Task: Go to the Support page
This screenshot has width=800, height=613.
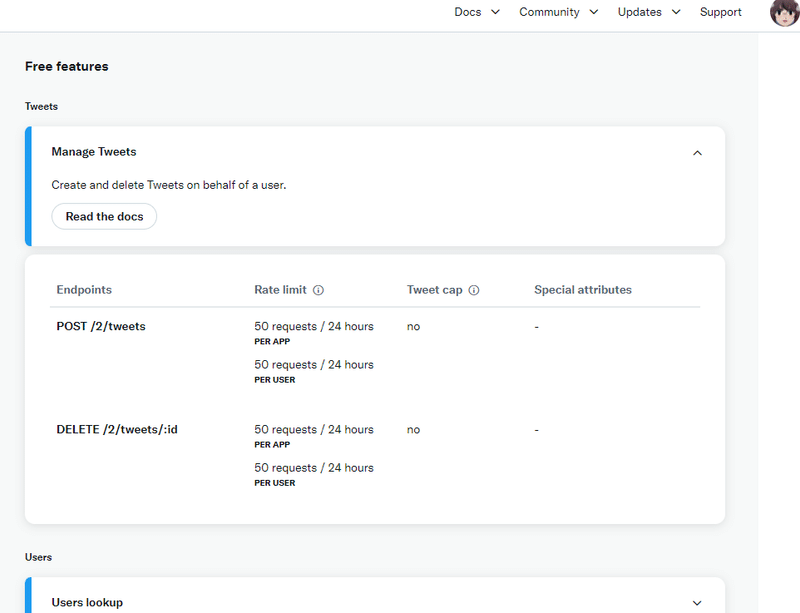Action: (x=720, y=12)
